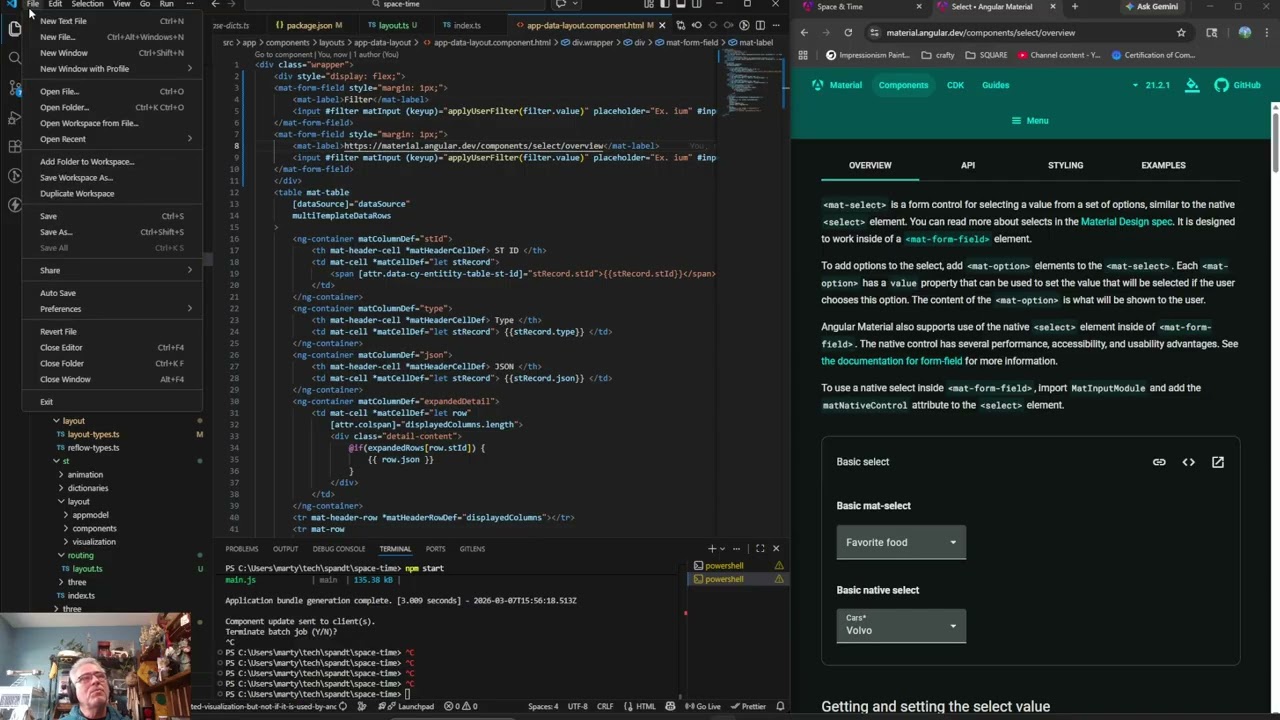Open editor More Actions ellipsis
The width and height of the screenshot is (1280, 720).
[776, 25]
